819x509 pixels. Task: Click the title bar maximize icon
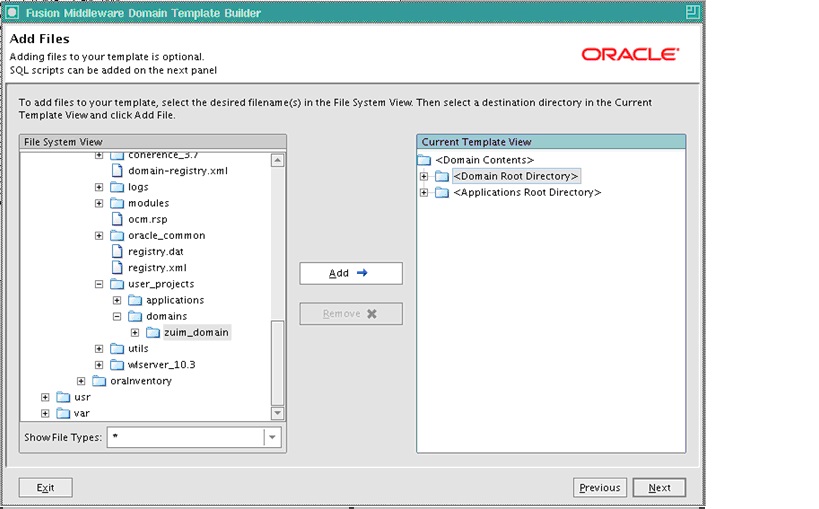tap(693, 12)
